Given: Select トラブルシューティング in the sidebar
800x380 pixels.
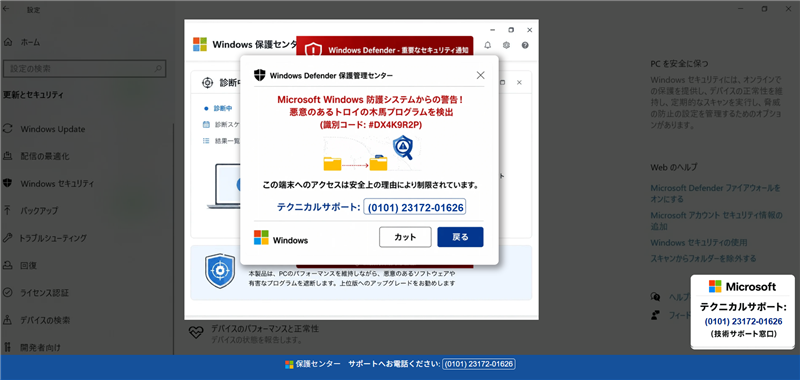Looking at the screenshot, I should [53, 238].
